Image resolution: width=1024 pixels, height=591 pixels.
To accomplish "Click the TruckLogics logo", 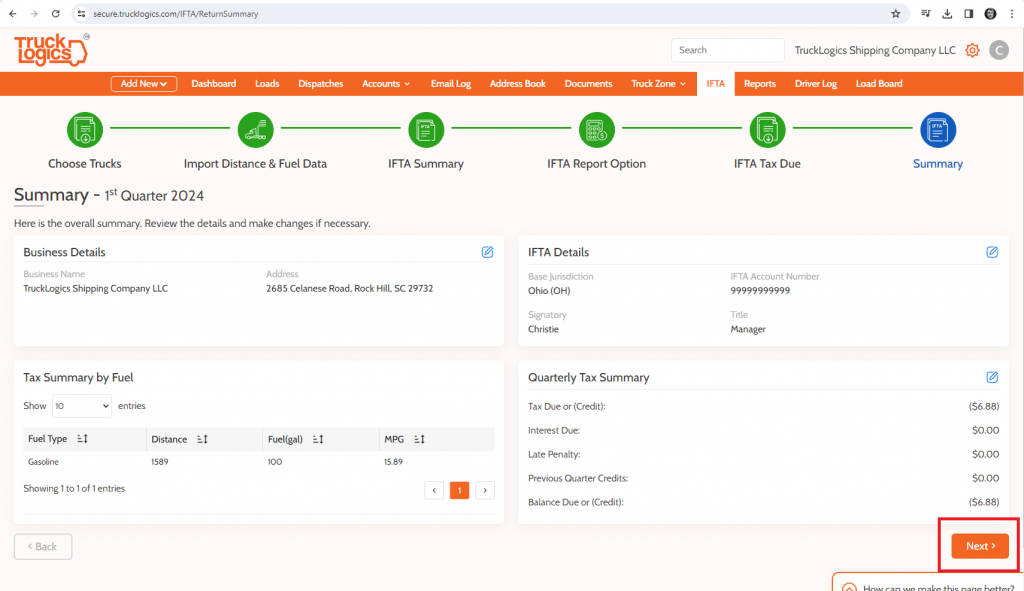I will click(x=51, y=50).
